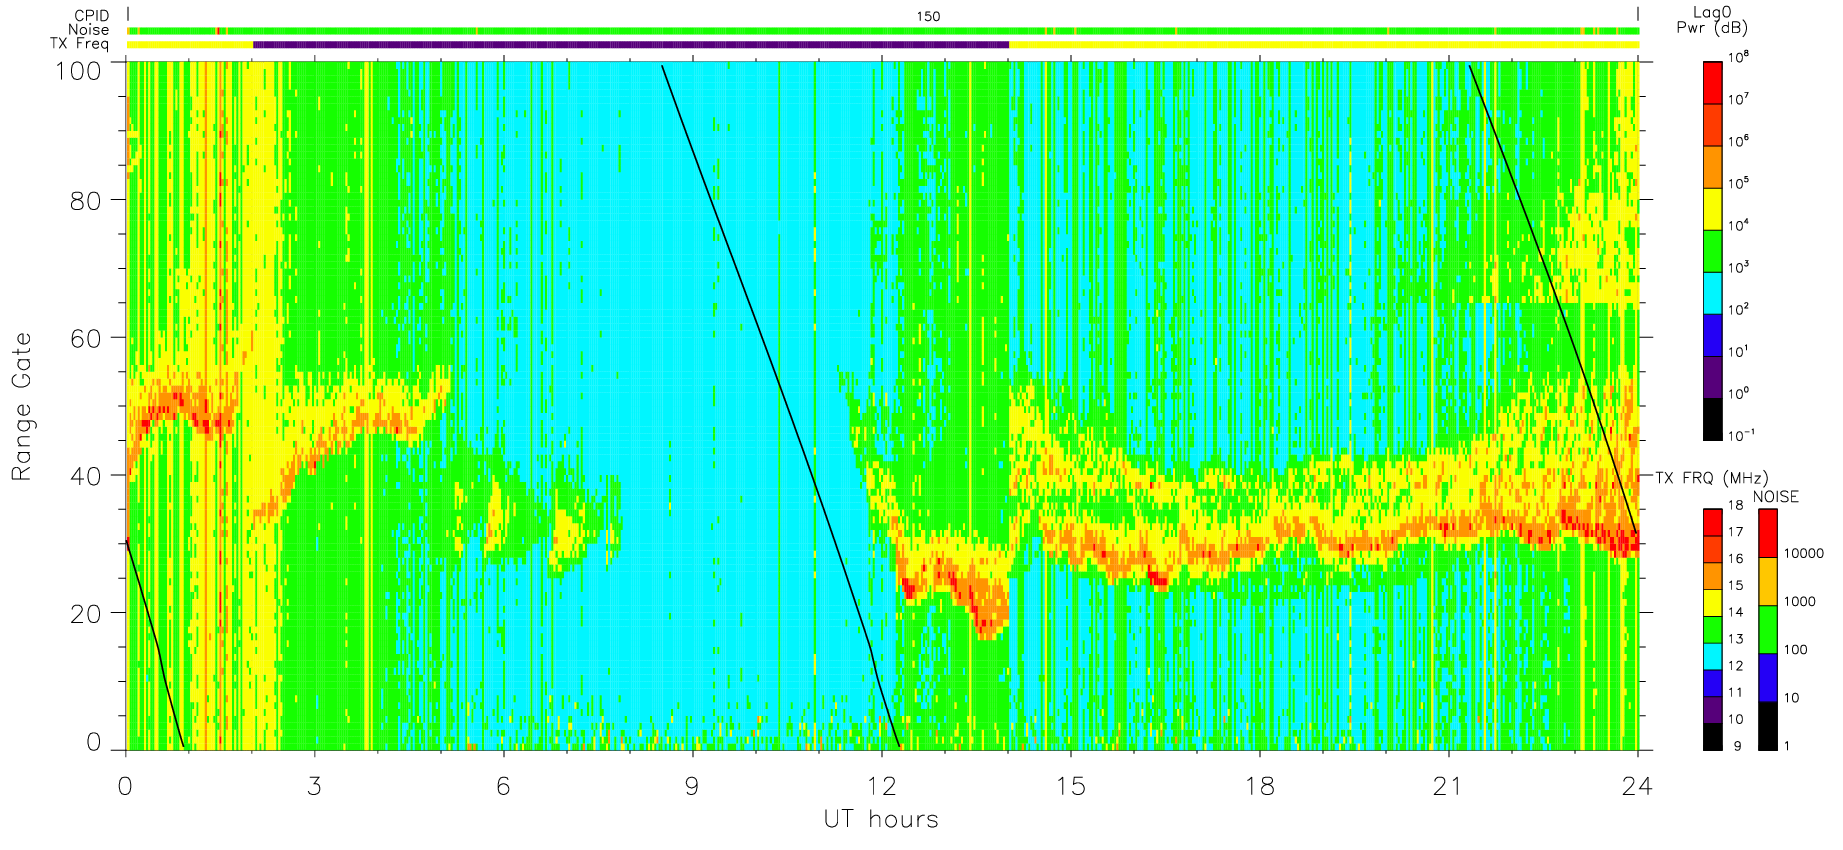This screenshot has height=850, width=1843.
Task: Click x-axis tick label '21'
Action: (x=1448, y=786)
